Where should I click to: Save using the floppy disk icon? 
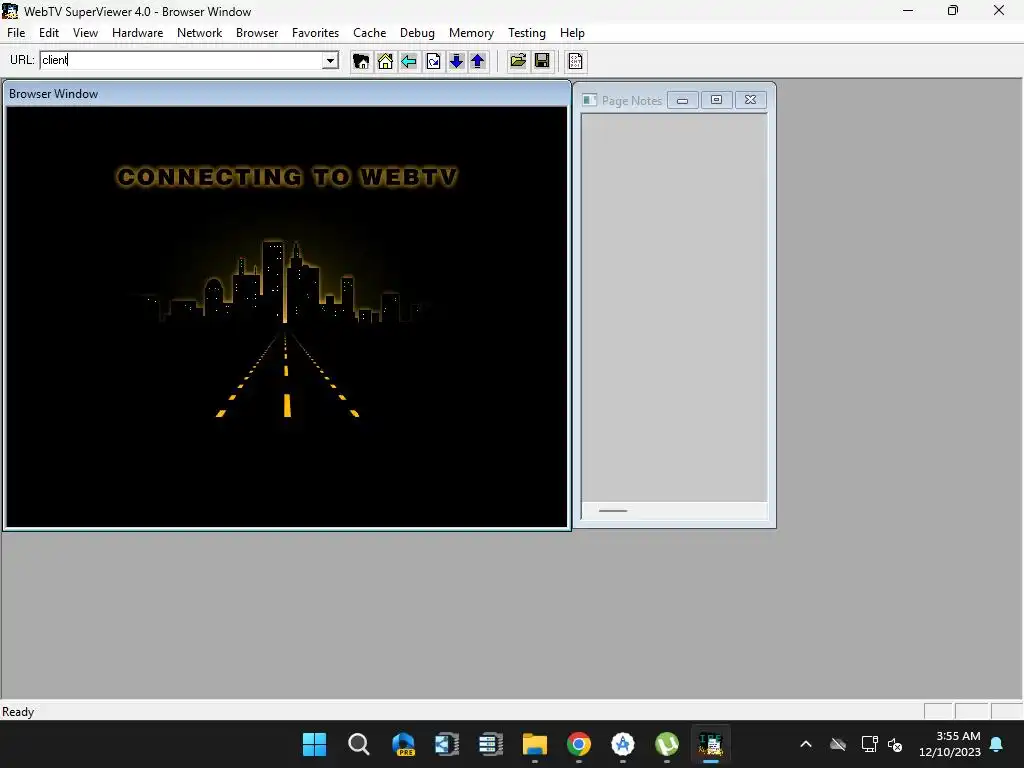click(x=541, y=61)
